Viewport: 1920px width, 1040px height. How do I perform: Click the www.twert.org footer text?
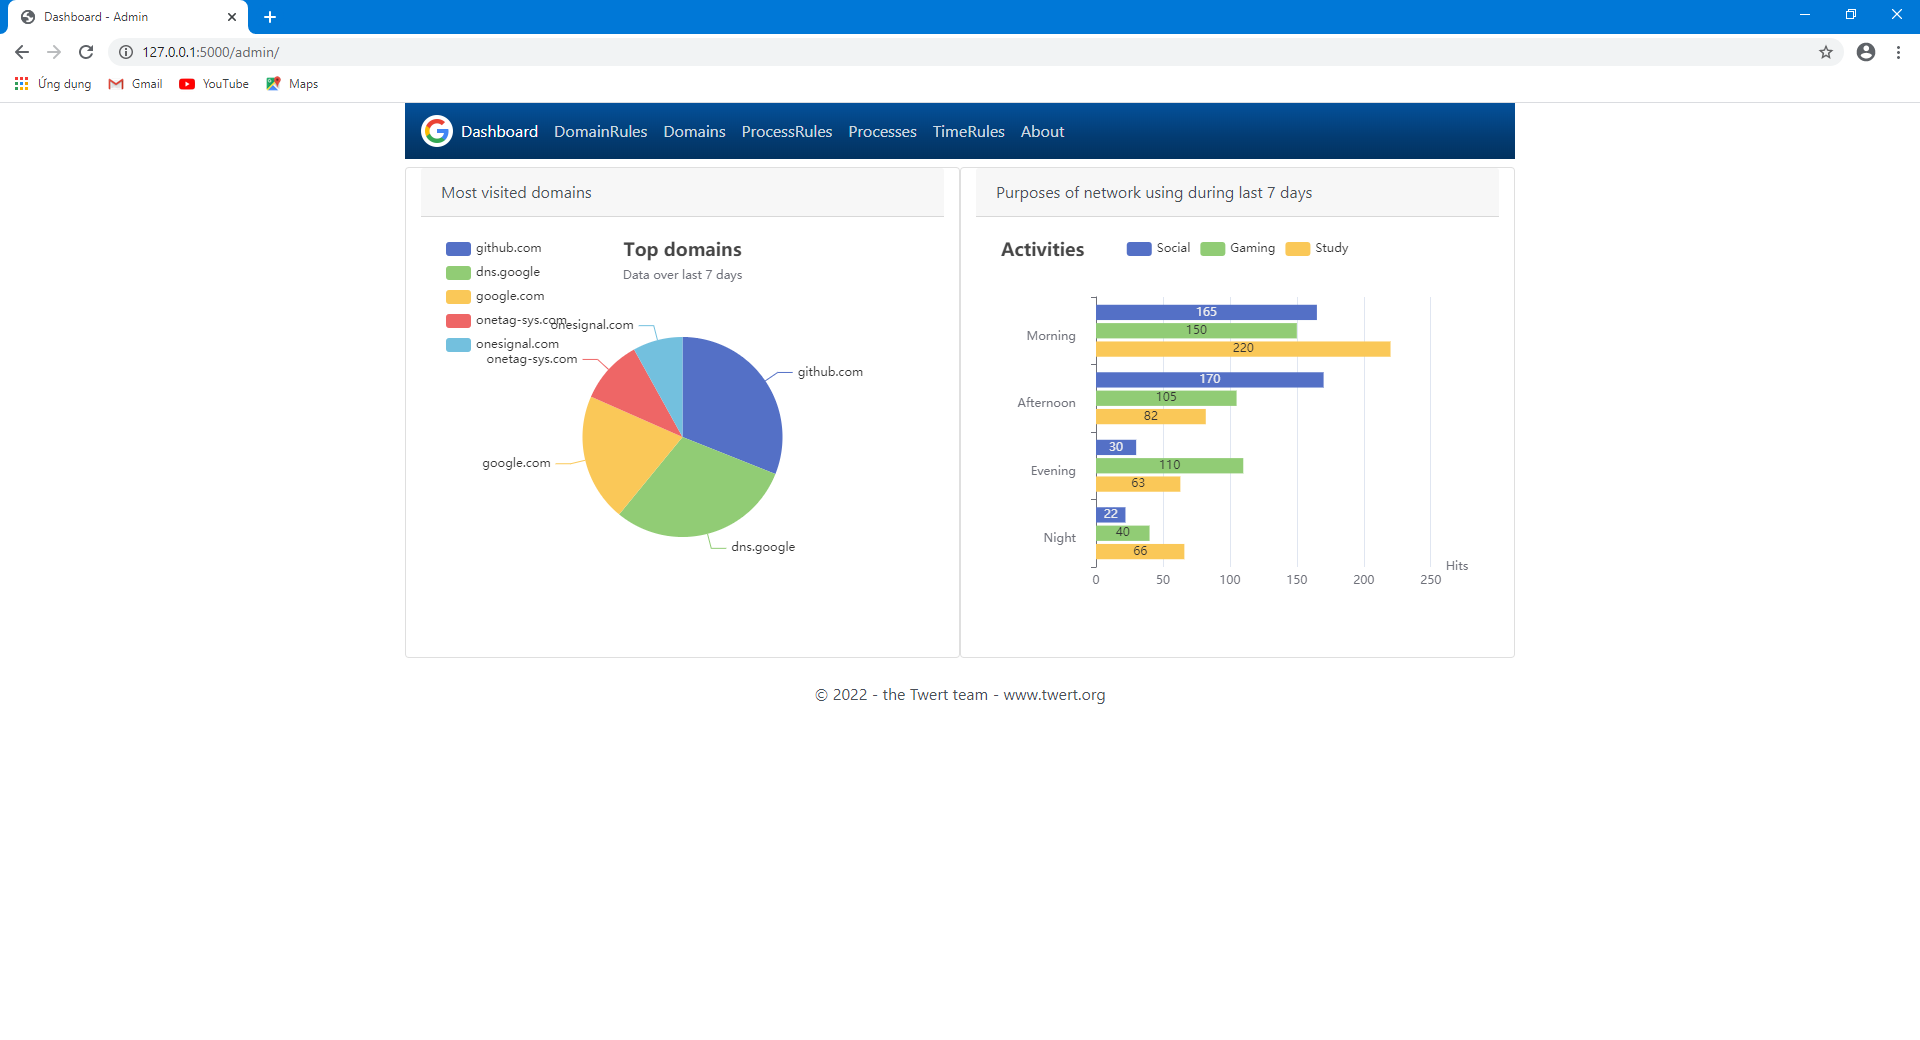coord(1054,695)
